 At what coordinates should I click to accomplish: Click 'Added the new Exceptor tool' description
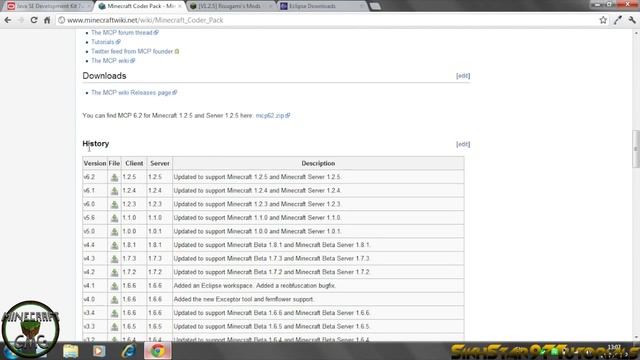pyautogui.click(x=244, y=300)
